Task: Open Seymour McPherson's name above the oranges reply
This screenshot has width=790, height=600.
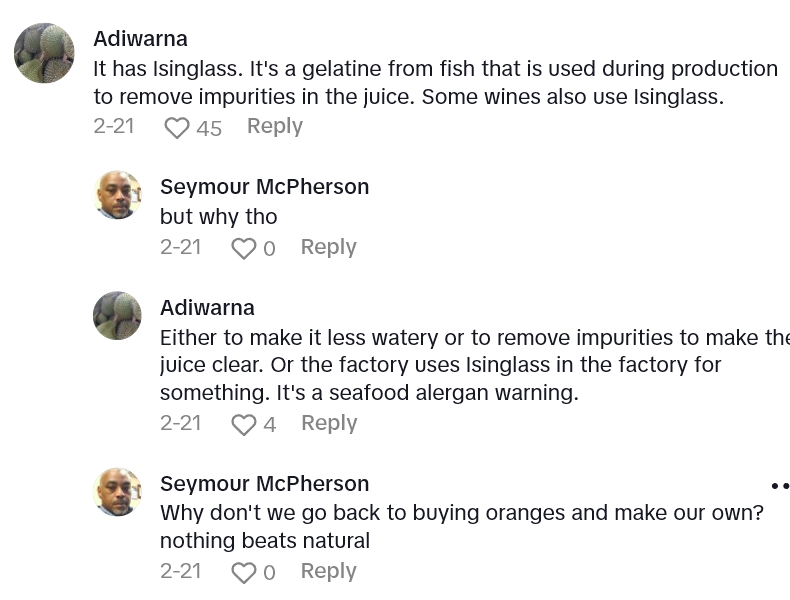Action: tap(264, 484)
